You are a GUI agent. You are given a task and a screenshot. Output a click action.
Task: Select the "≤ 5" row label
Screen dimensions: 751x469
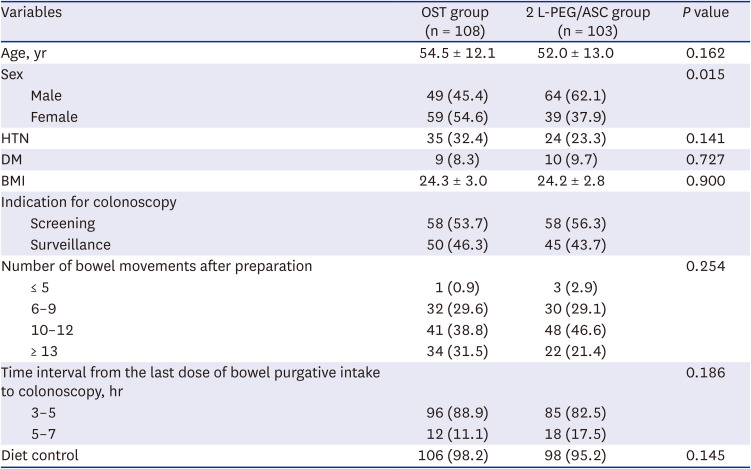(x=40, y=286)
